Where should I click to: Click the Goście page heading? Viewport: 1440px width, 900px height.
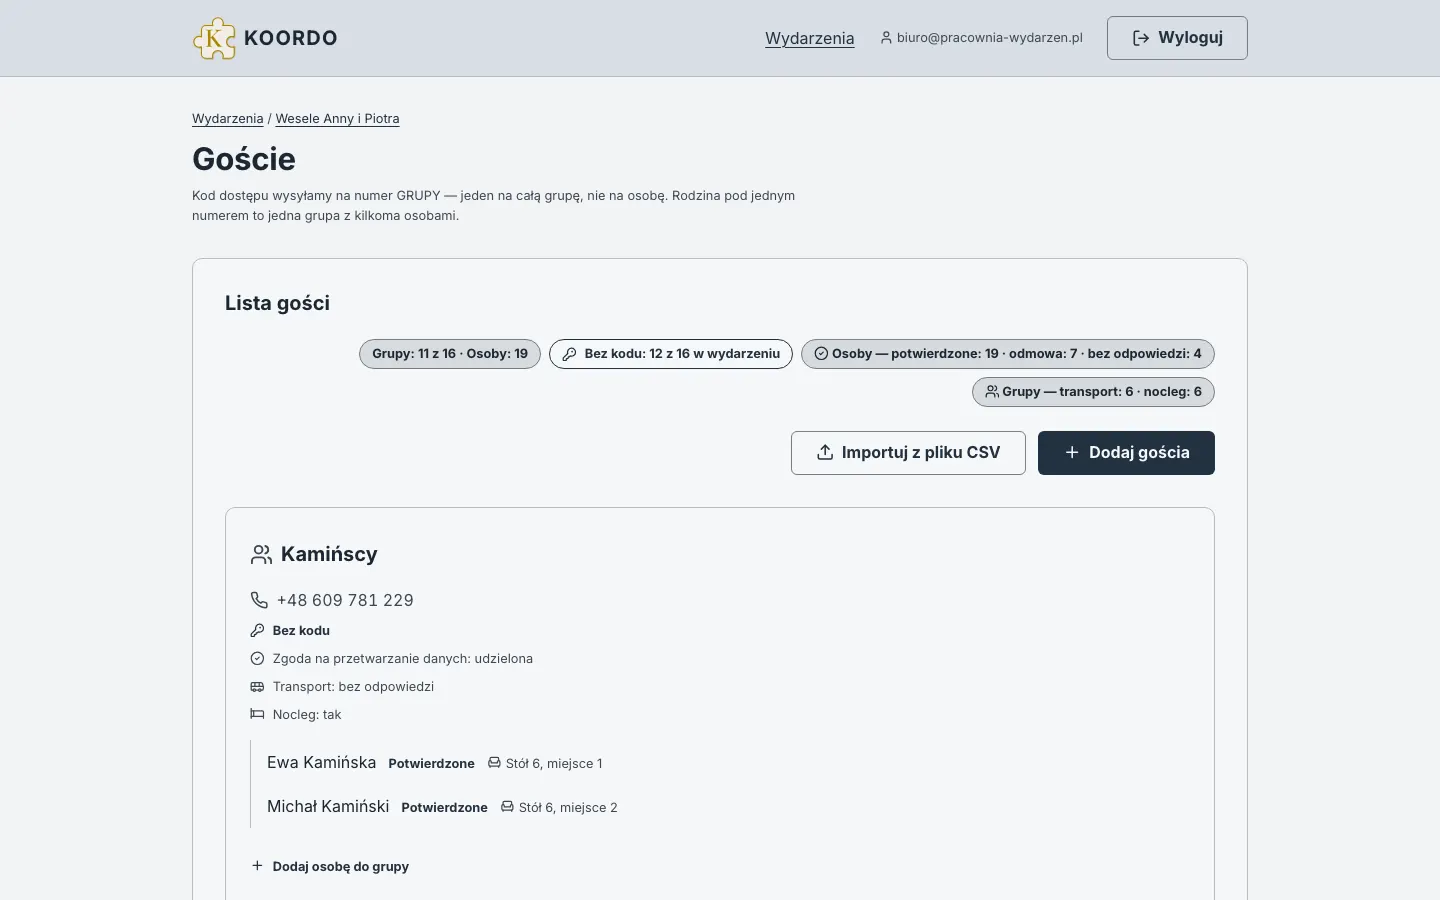coord(244,159)
